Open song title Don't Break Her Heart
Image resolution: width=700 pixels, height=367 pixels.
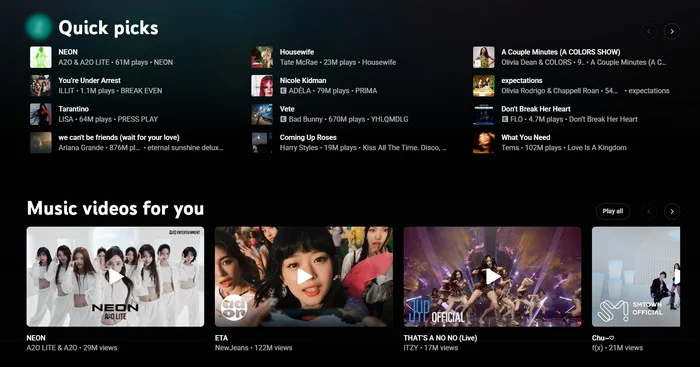click(x=536, y=109)
